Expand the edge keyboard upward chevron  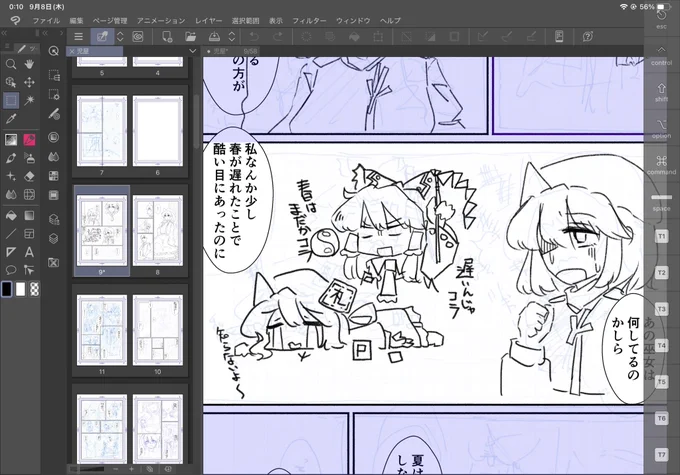pyautogui.click(x=661, y=49)
